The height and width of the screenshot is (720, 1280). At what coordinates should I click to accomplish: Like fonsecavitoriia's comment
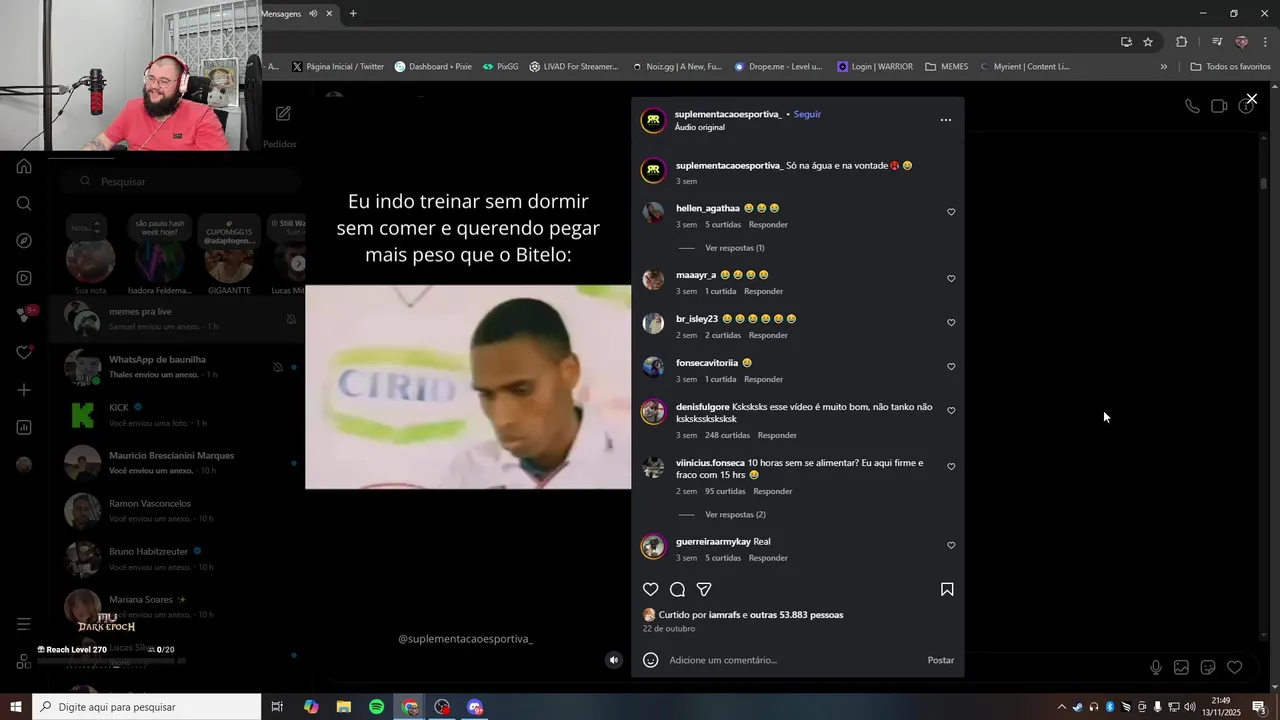point(951,367)
